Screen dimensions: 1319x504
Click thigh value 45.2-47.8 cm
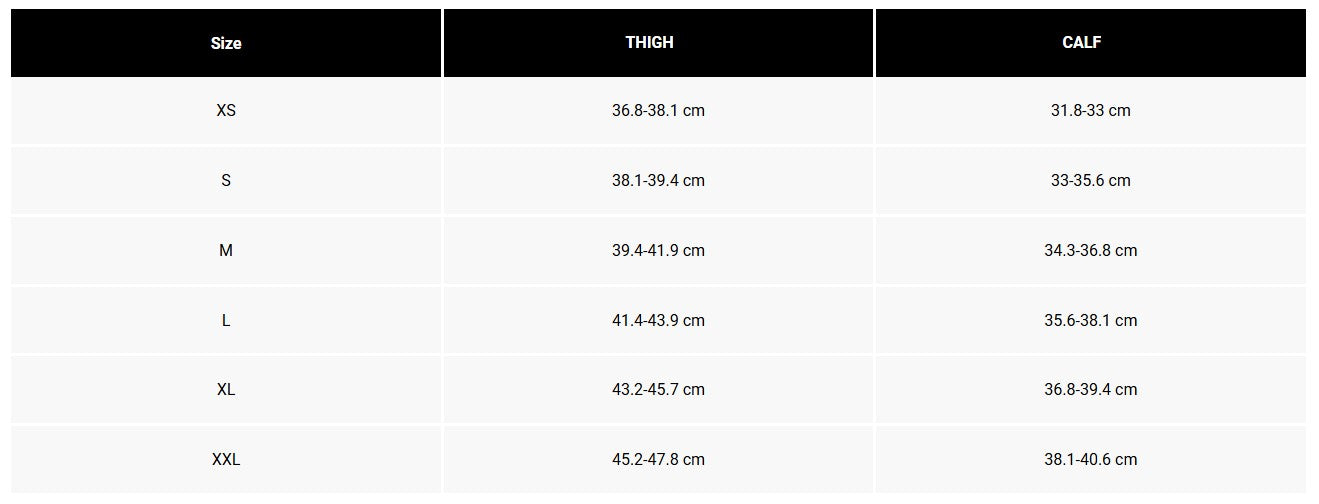tap(658, 459)
